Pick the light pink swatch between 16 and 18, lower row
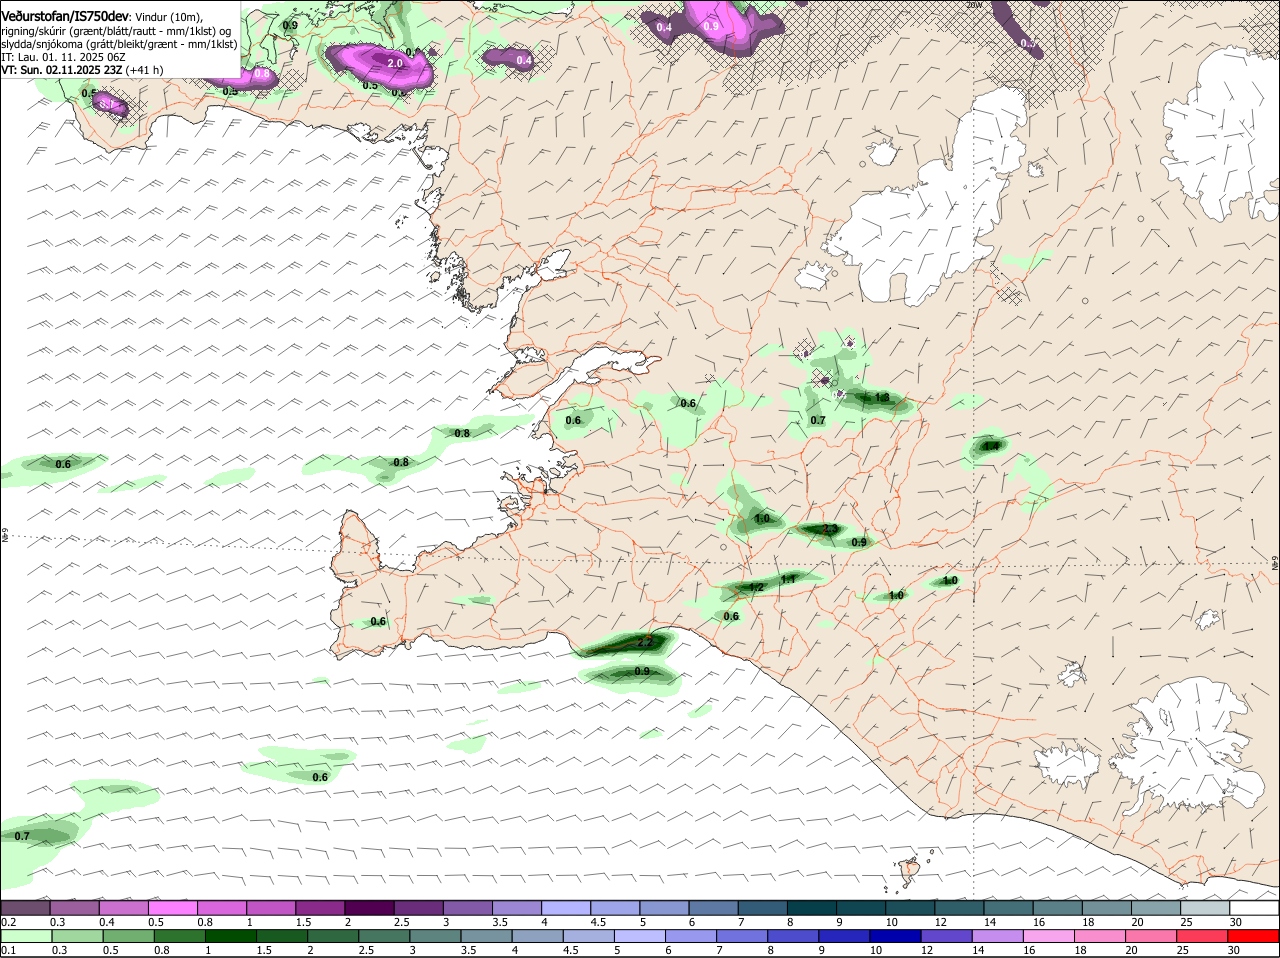 (x=1050, y=936)
